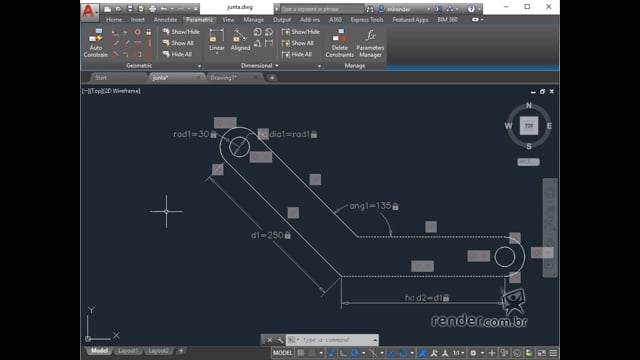Toggle Polar tracking in status bar
Screen dimensions: 640x360
point(355,353)
